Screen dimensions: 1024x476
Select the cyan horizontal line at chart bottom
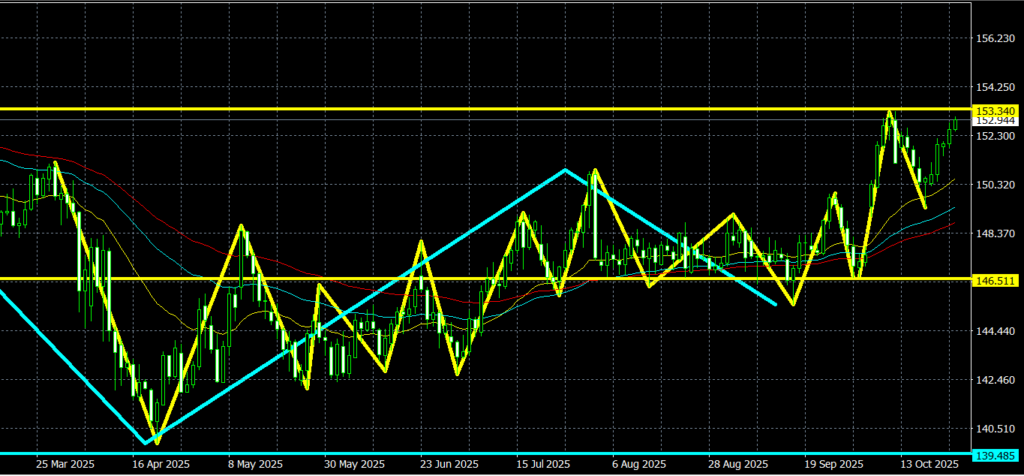coord(500,453)
